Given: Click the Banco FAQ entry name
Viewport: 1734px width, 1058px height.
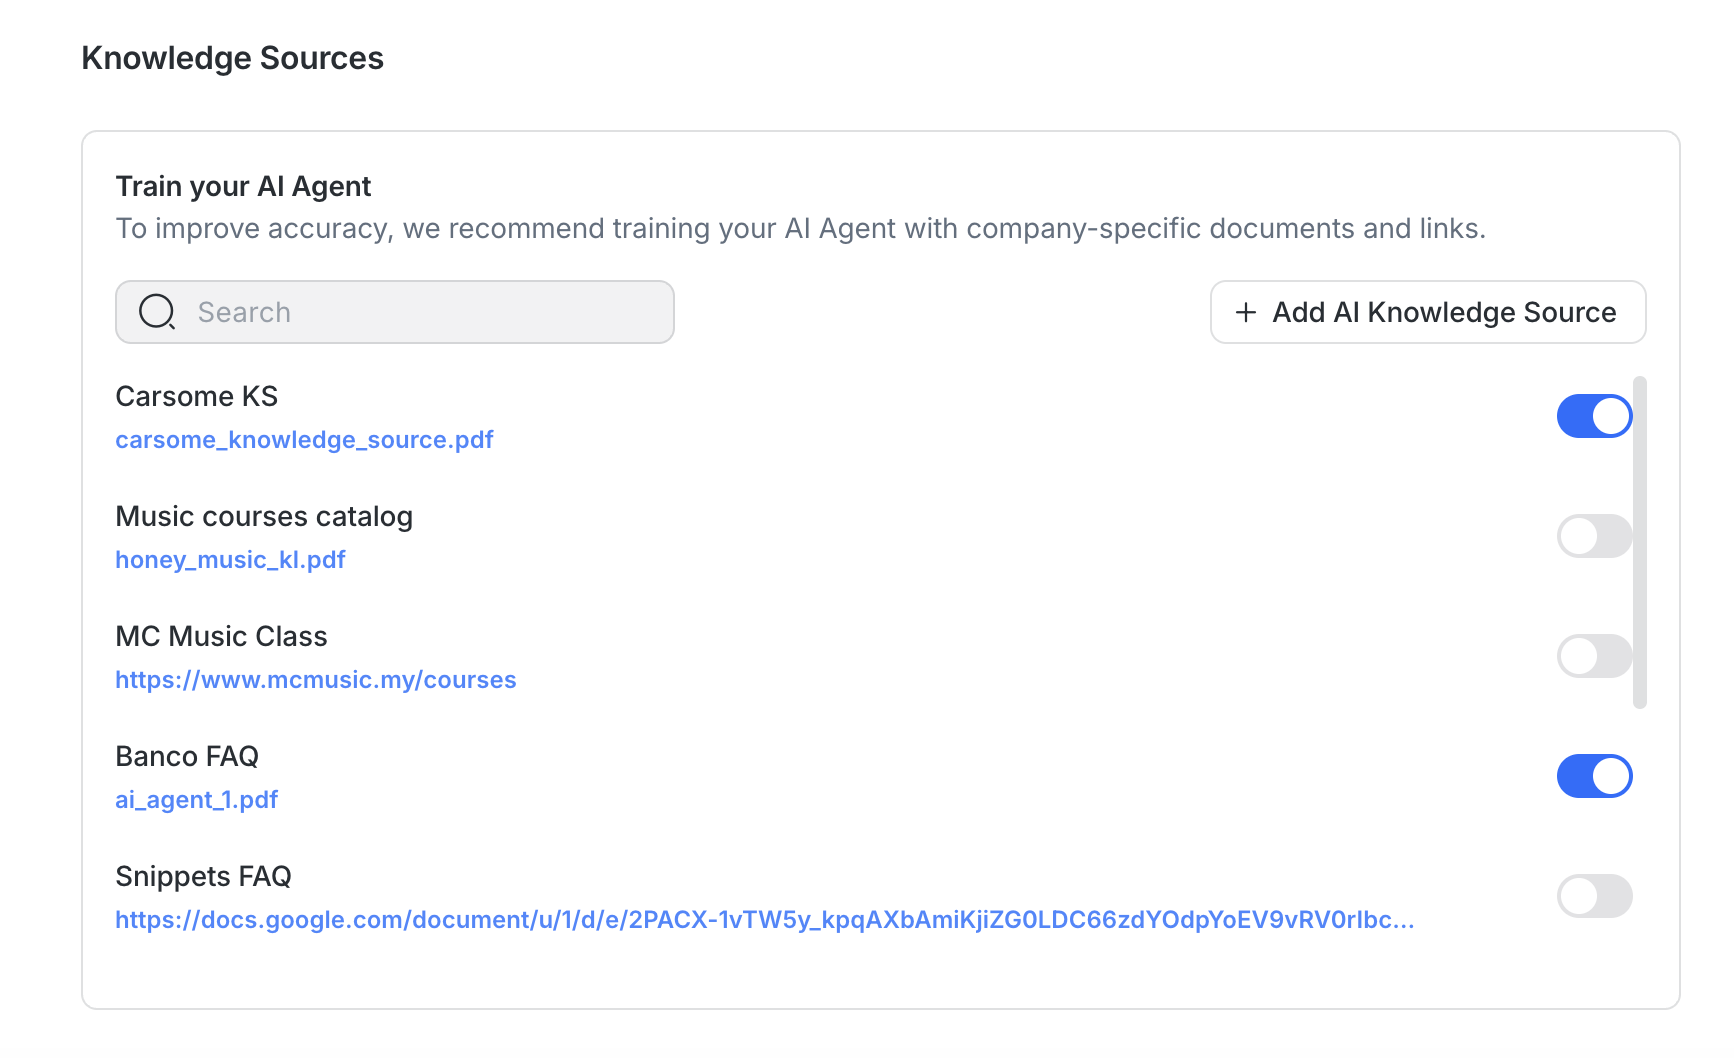Looking at the screenshot, I should coord(187,756).
